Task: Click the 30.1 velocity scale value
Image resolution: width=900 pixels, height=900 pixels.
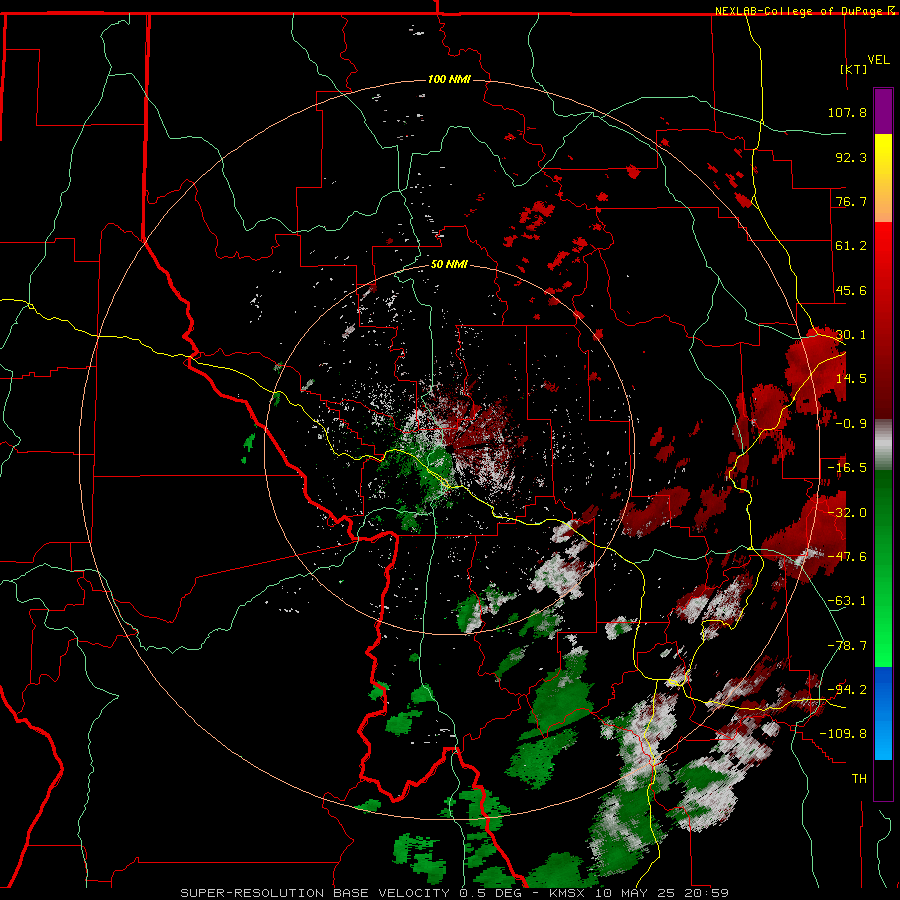Action: pos(851,335)
